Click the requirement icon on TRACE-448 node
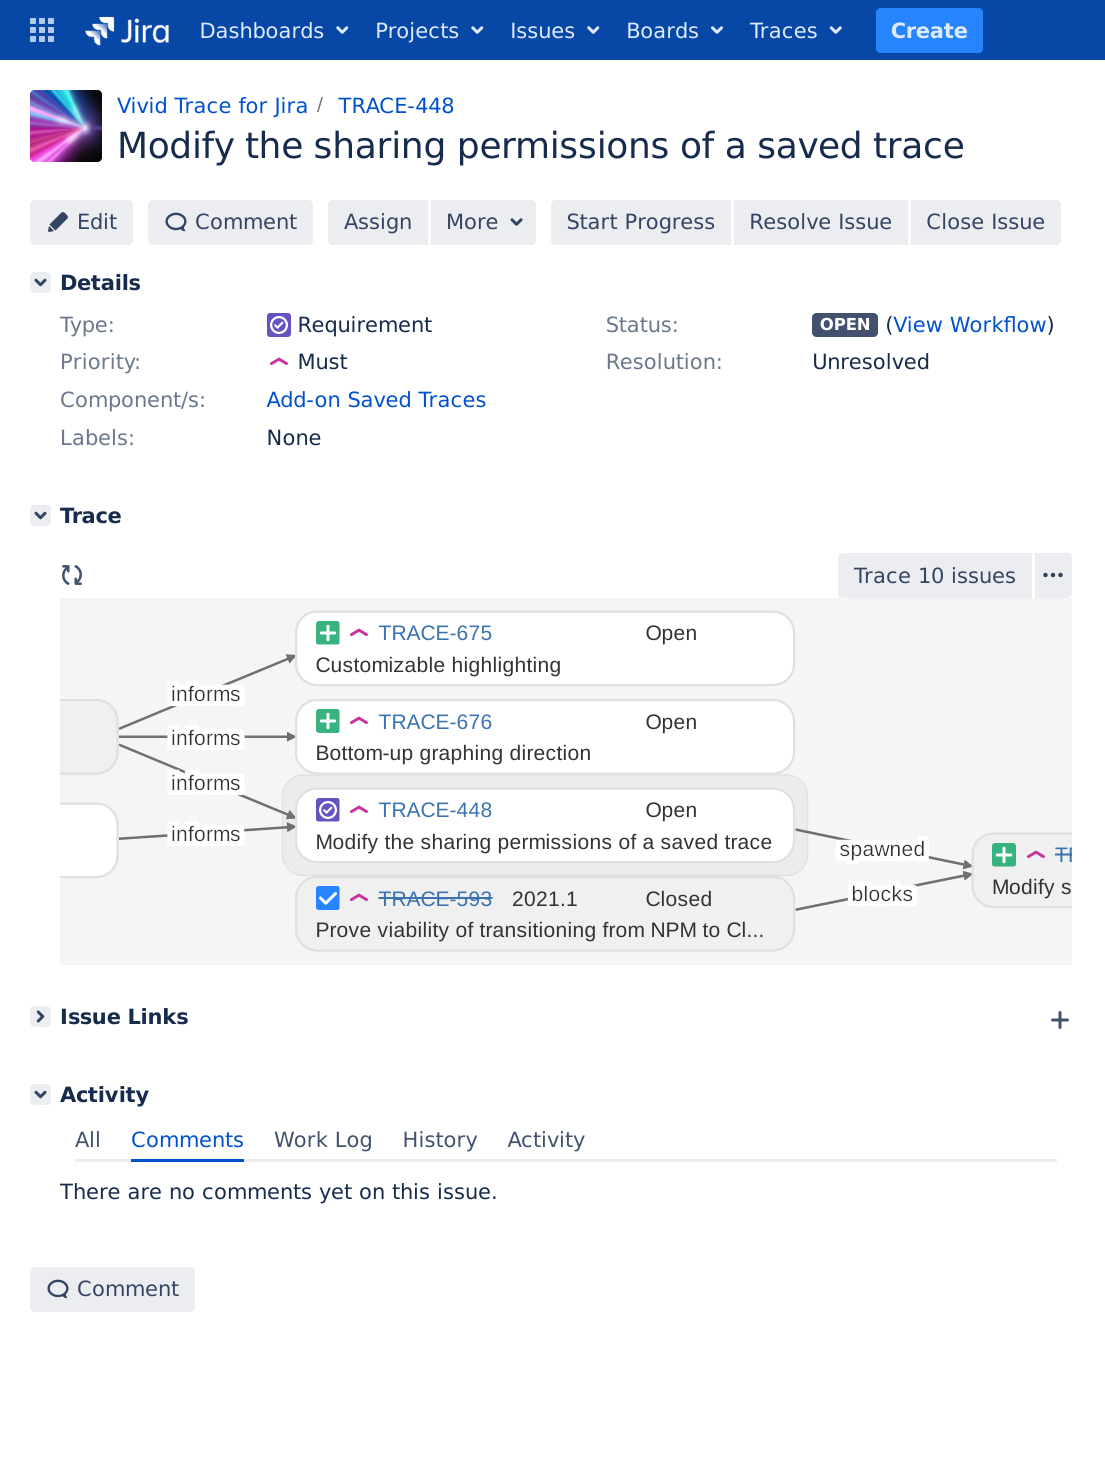This screenshot has width=1105, height=1473. 328,810
